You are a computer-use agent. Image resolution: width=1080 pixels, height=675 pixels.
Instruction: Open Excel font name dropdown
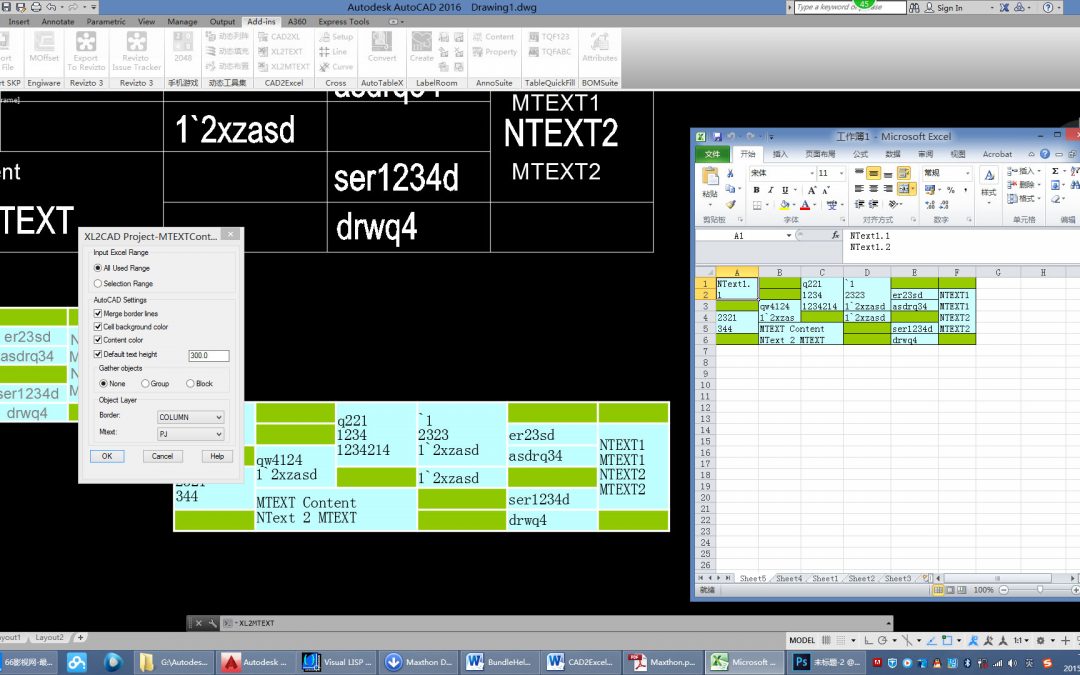pos(812,173)
